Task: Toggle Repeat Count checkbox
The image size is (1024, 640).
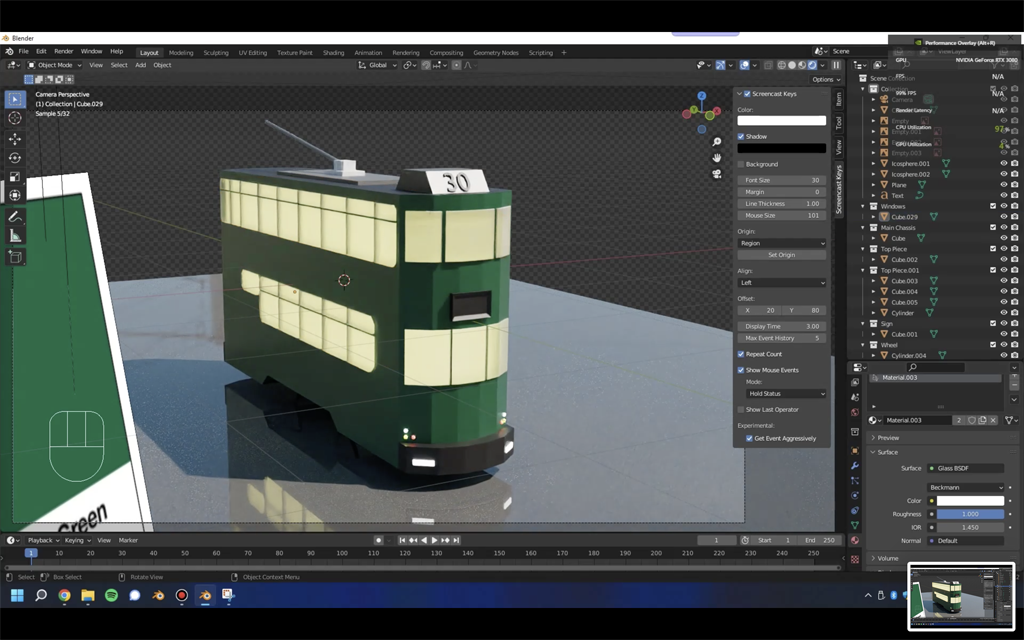Action: tap(741, 354)
